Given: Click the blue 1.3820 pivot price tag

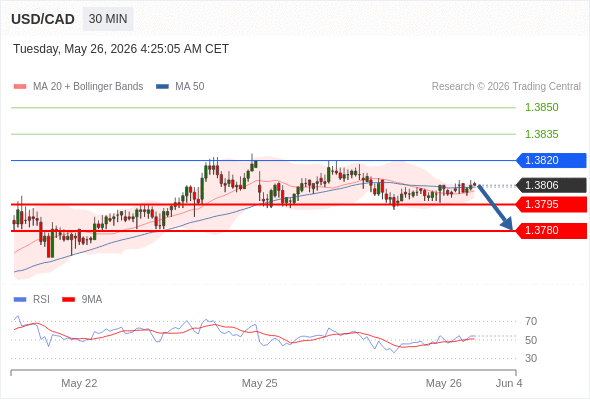Looking at the screenshot, I should tap(551, 160).
